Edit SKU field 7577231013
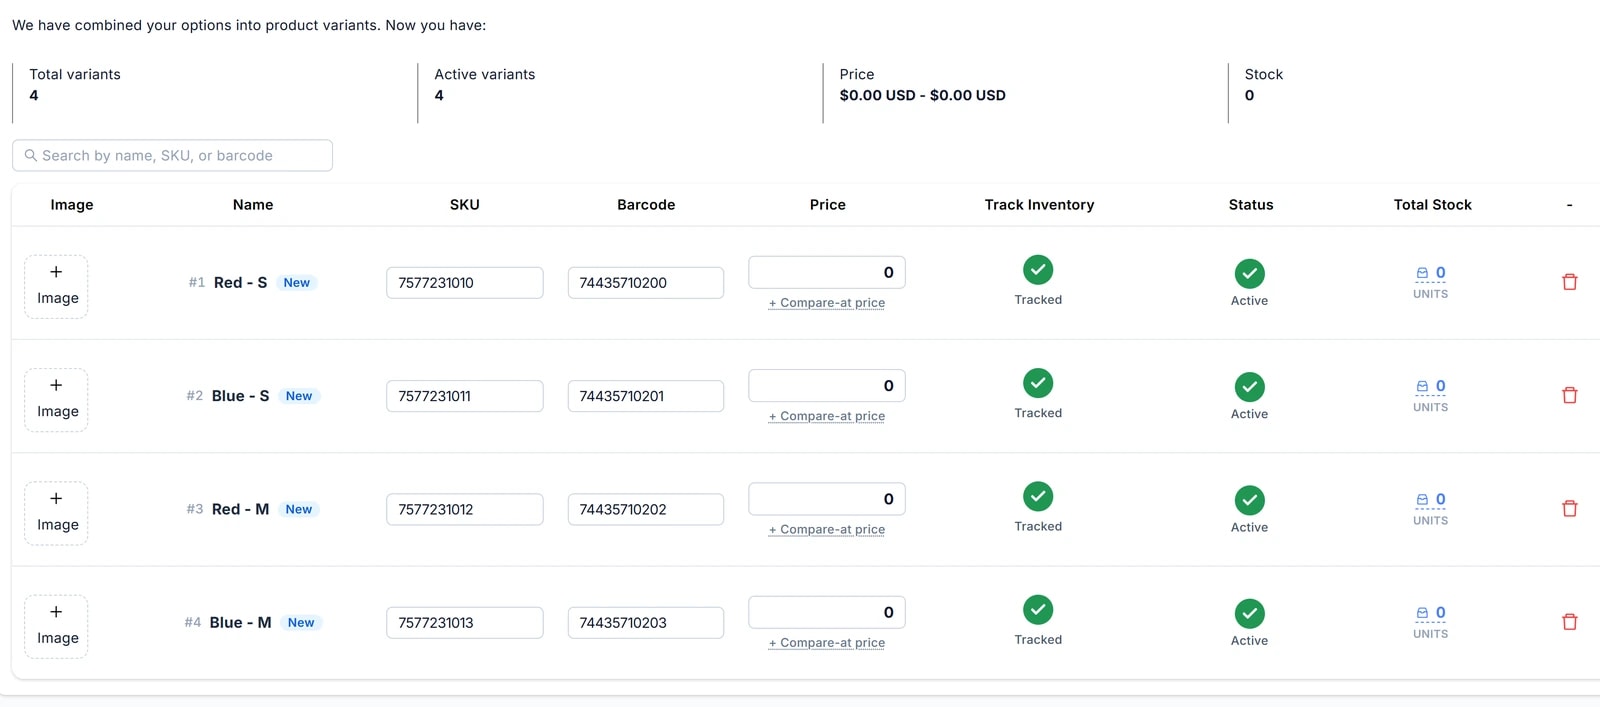The height and width of the screenshot is (707, 1600). [x=465, y=622]
